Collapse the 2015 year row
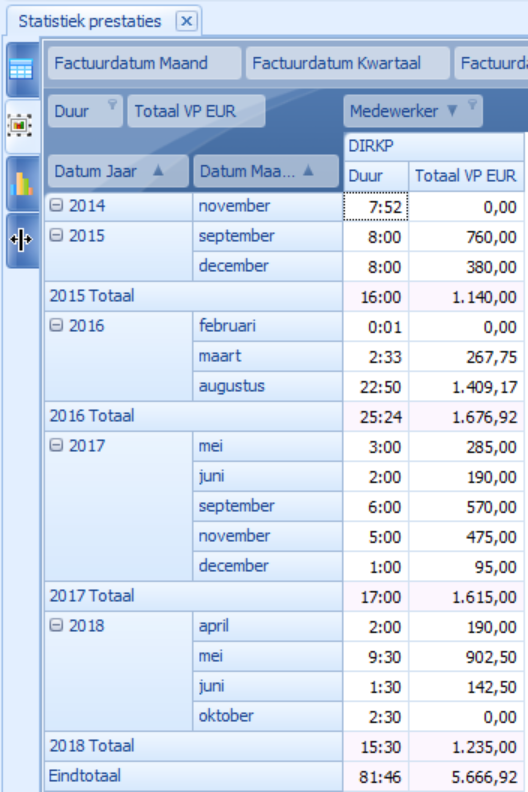The width and height of the screenshot is (528, 792). pyautogui.click(x=56, y=235)
